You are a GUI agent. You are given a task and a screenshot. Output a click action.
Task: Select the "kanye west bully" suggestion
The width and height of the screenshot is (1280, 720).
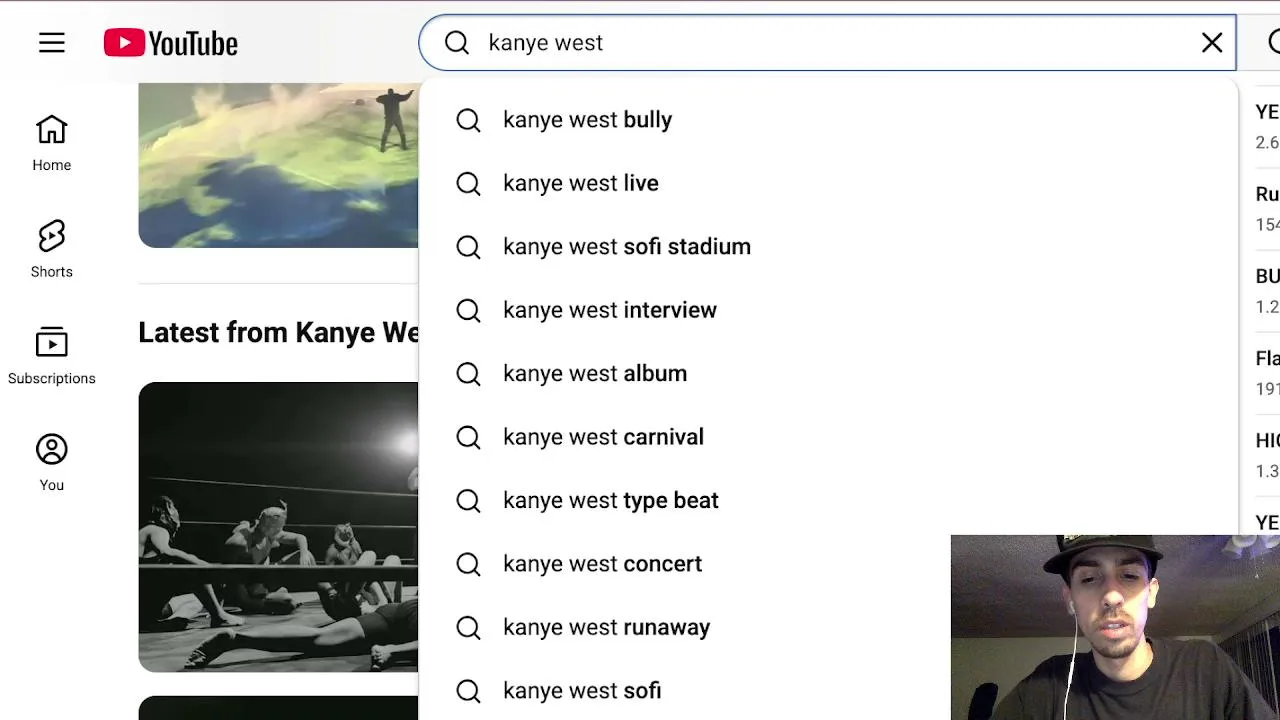[587, 120]
